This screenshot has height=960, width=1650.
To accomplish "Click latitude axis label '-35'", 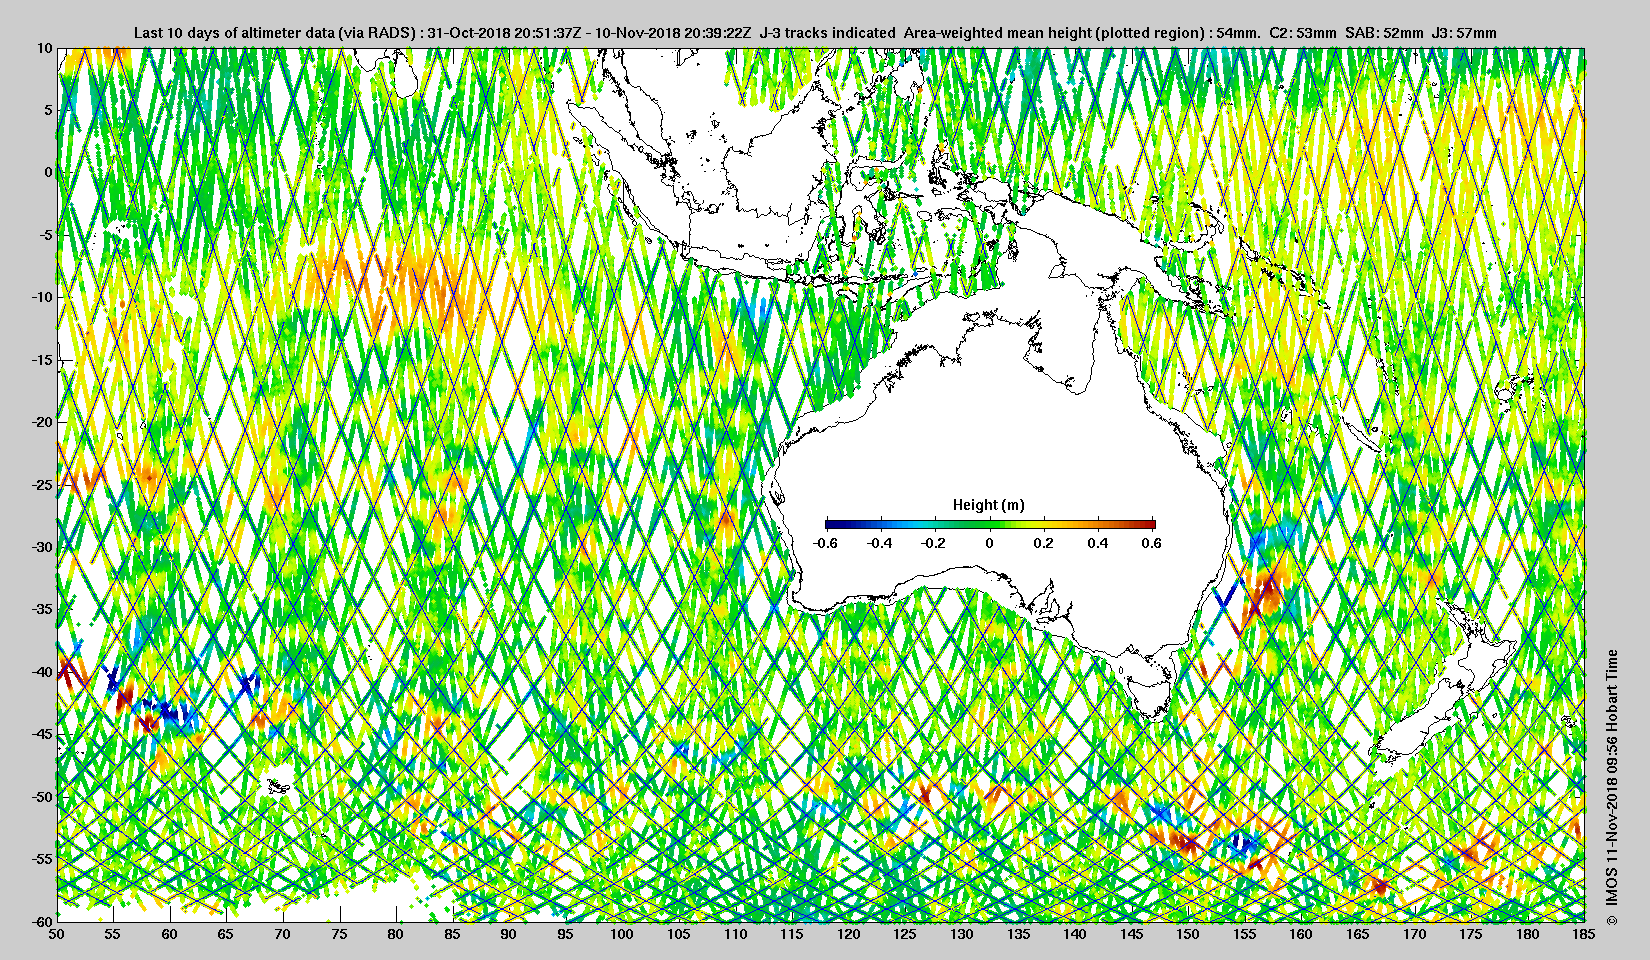I will 41,609.
